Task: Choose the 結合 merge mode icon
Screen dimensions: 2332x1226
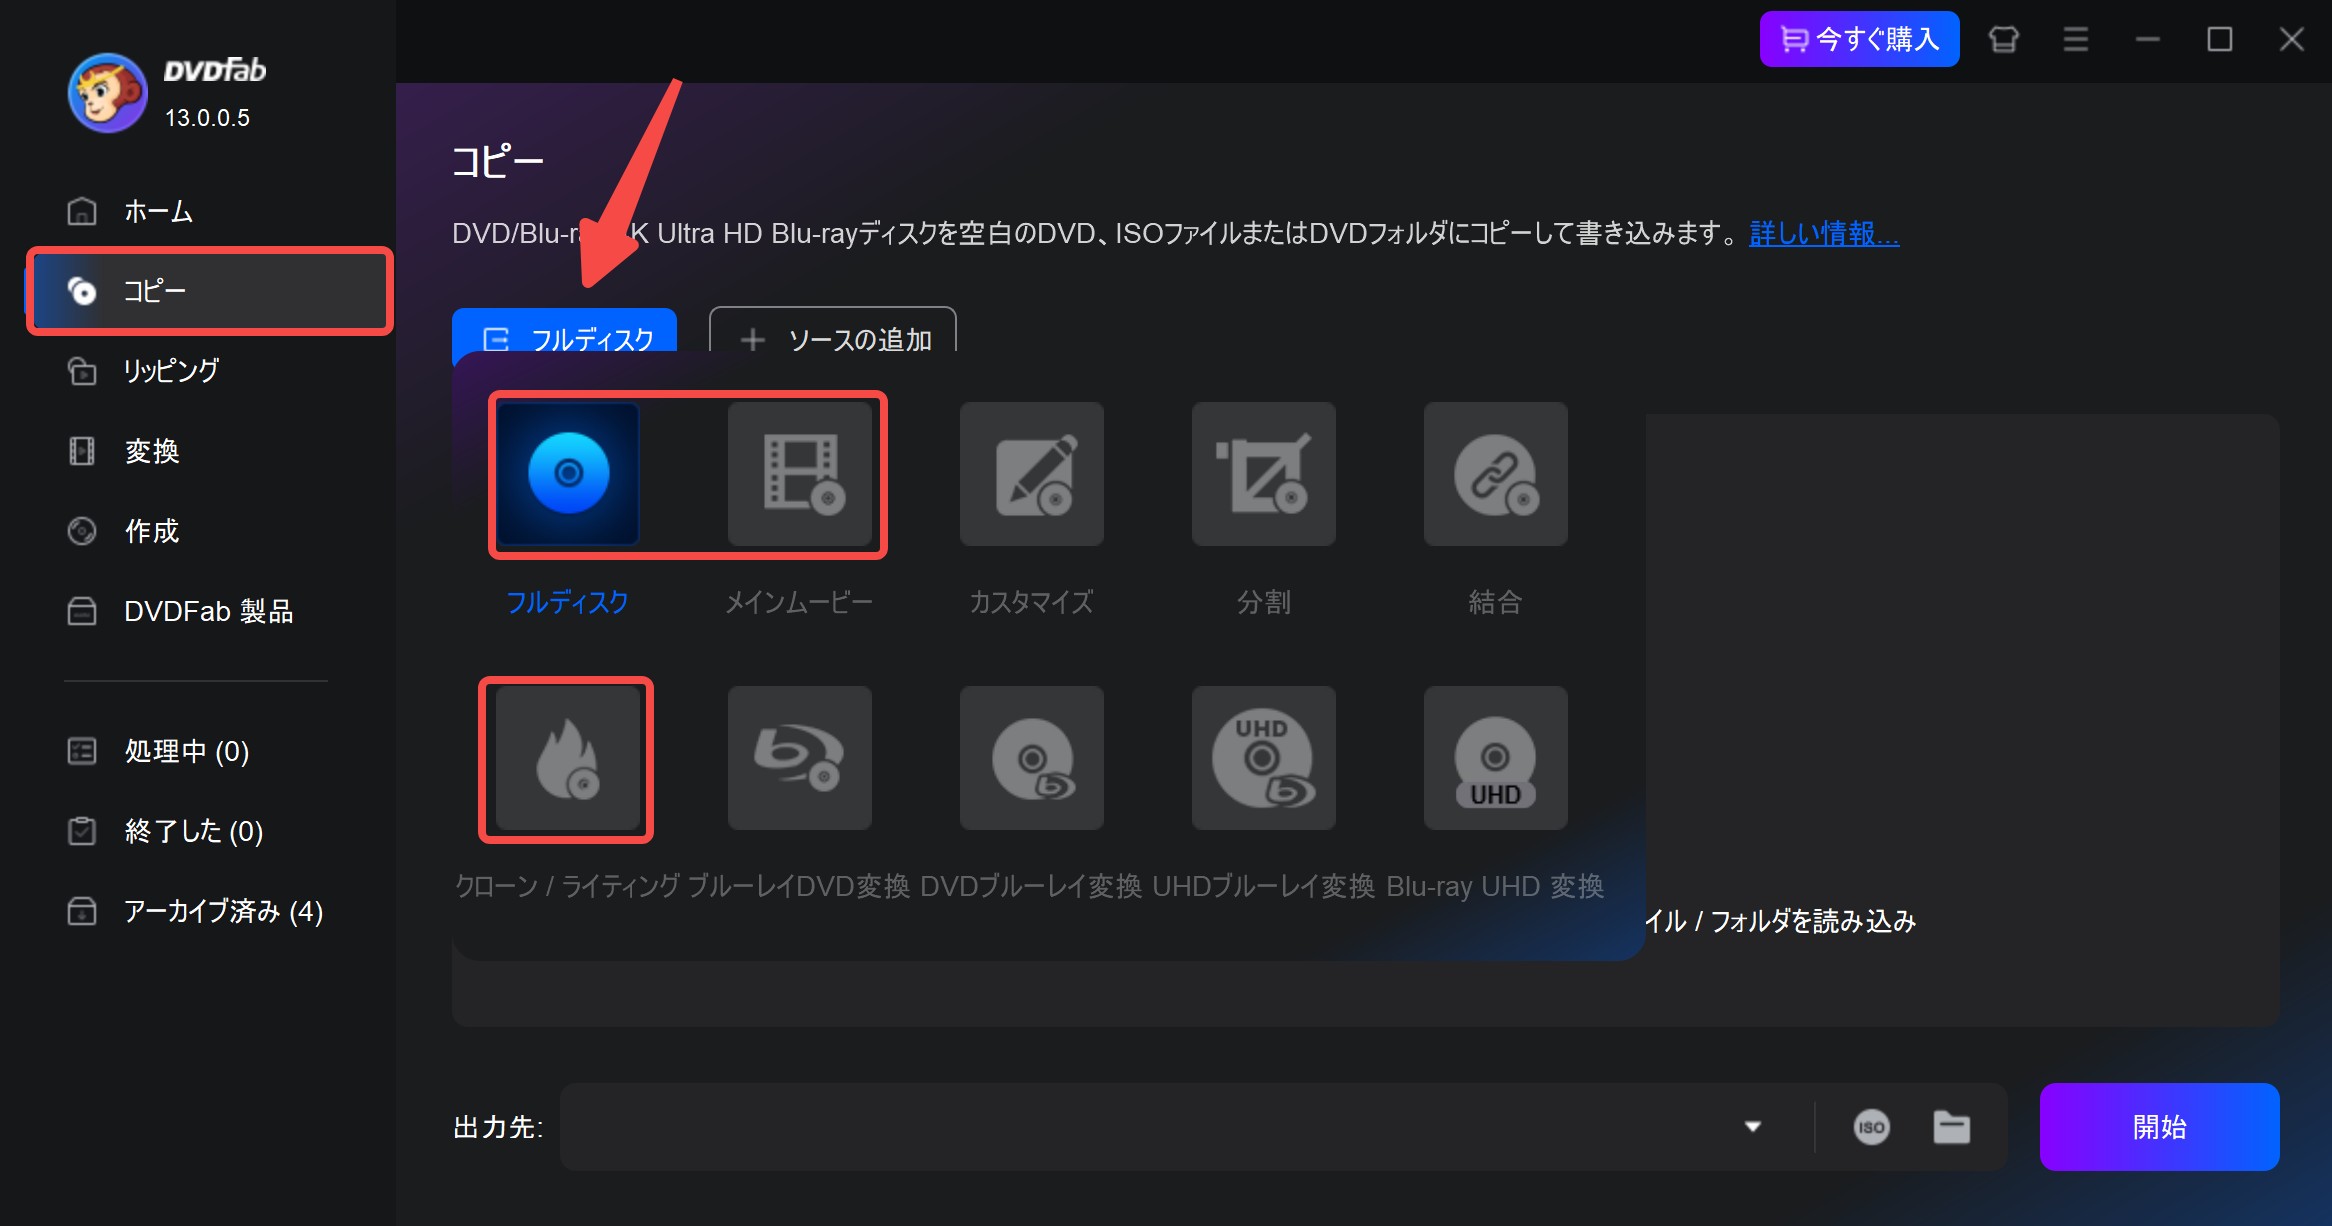Action: pos(1496,474)
